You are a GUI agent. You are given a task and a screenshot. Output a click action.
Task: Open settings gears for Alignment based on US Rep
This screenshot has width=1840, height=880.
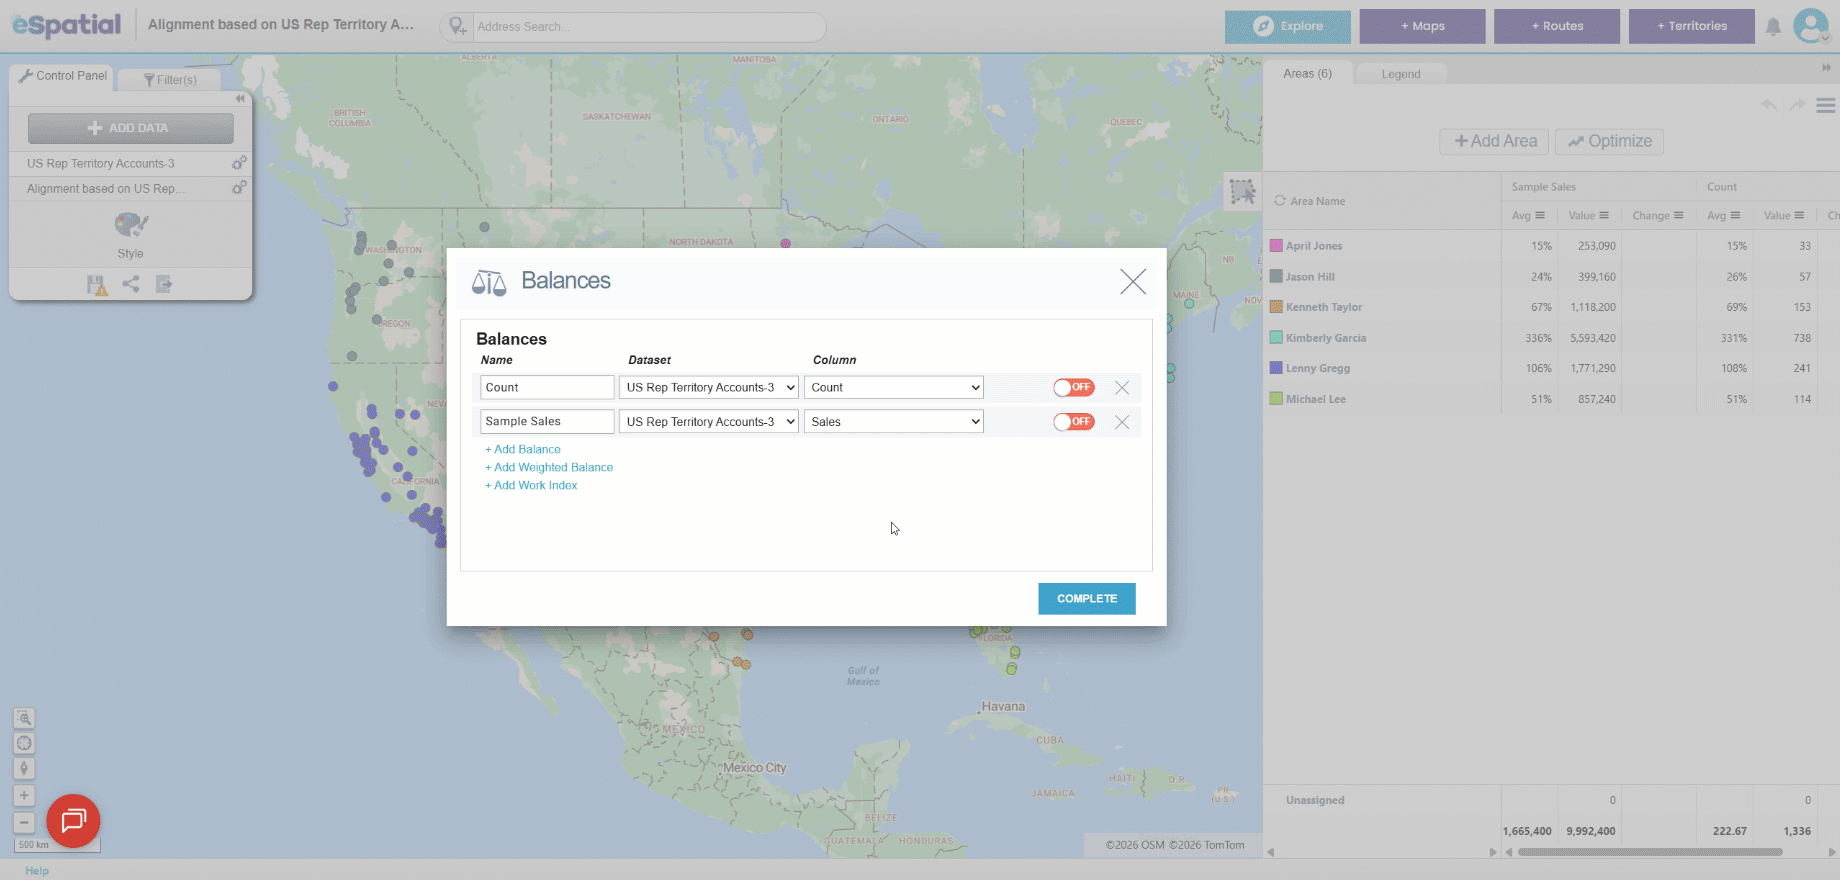tap(239, 188)
